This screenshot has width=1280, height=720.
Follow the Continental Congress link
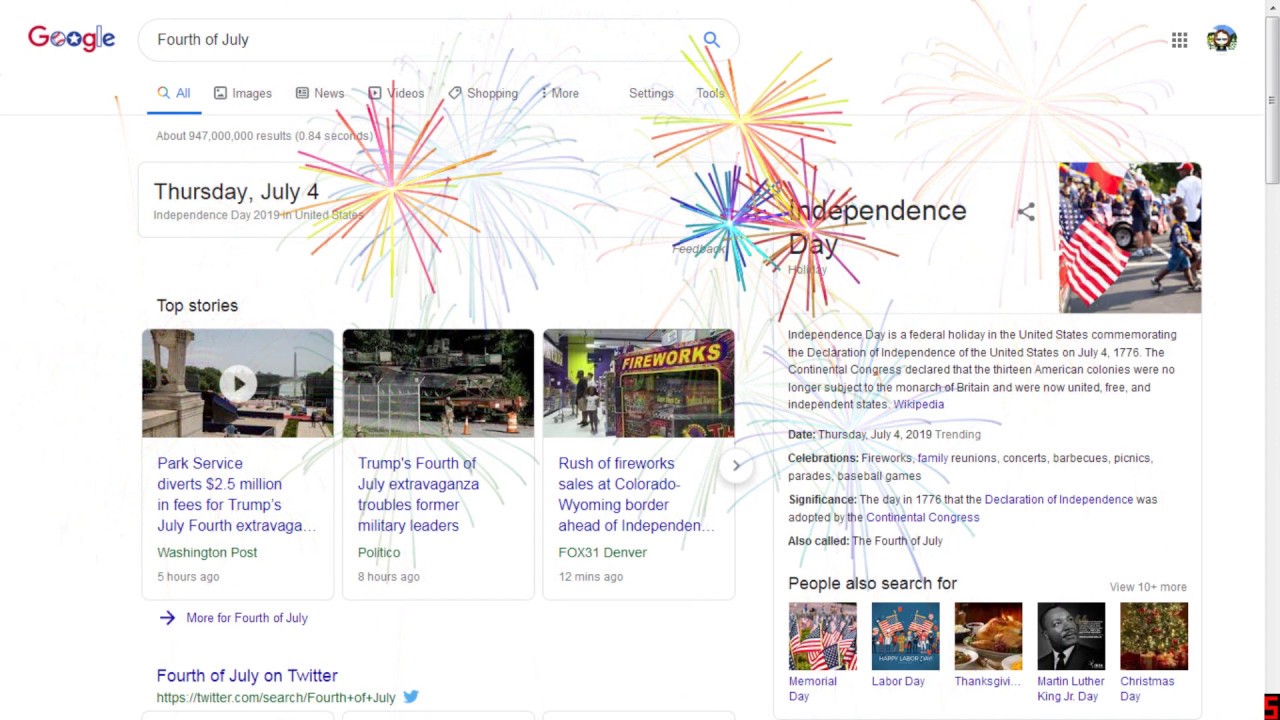coord(922,517)
